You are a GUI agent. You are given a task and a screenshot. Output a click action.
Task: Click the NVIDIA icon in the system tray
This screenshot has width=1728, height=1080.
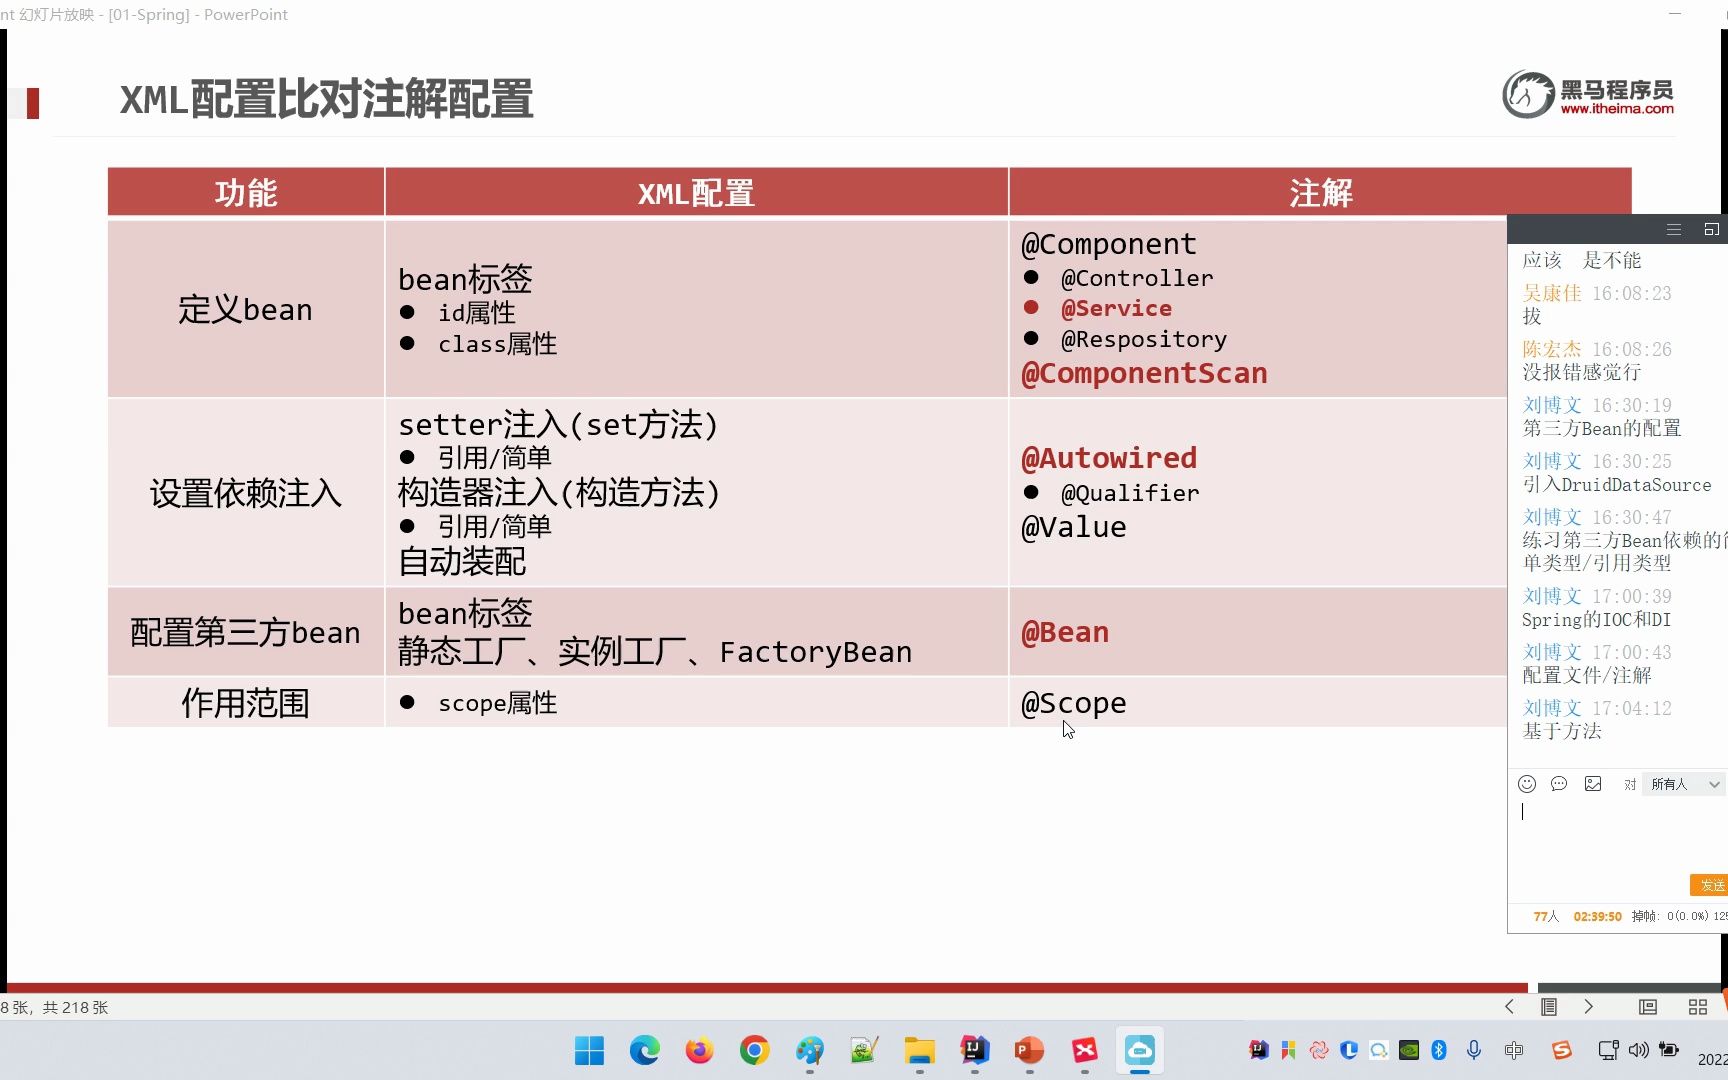point(1410,1050)
